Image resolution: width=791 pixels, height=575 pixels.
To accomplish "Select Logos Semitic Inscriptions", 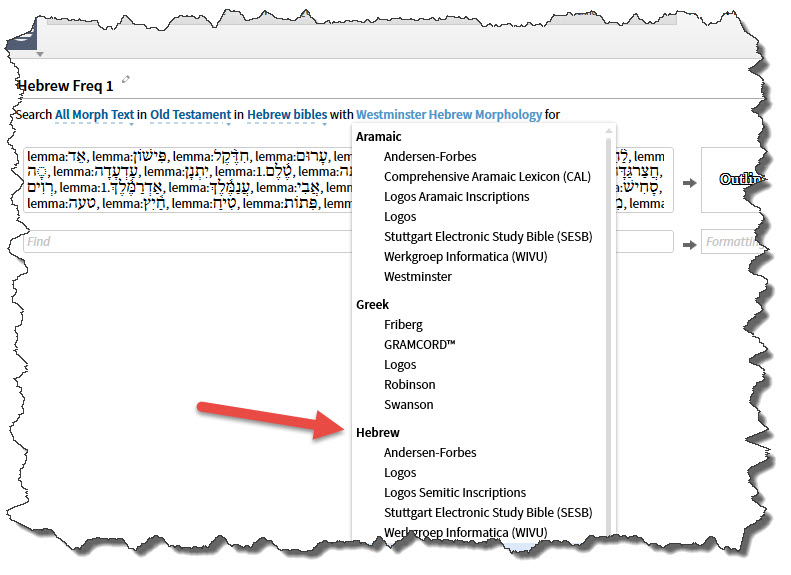I will 455,493.
